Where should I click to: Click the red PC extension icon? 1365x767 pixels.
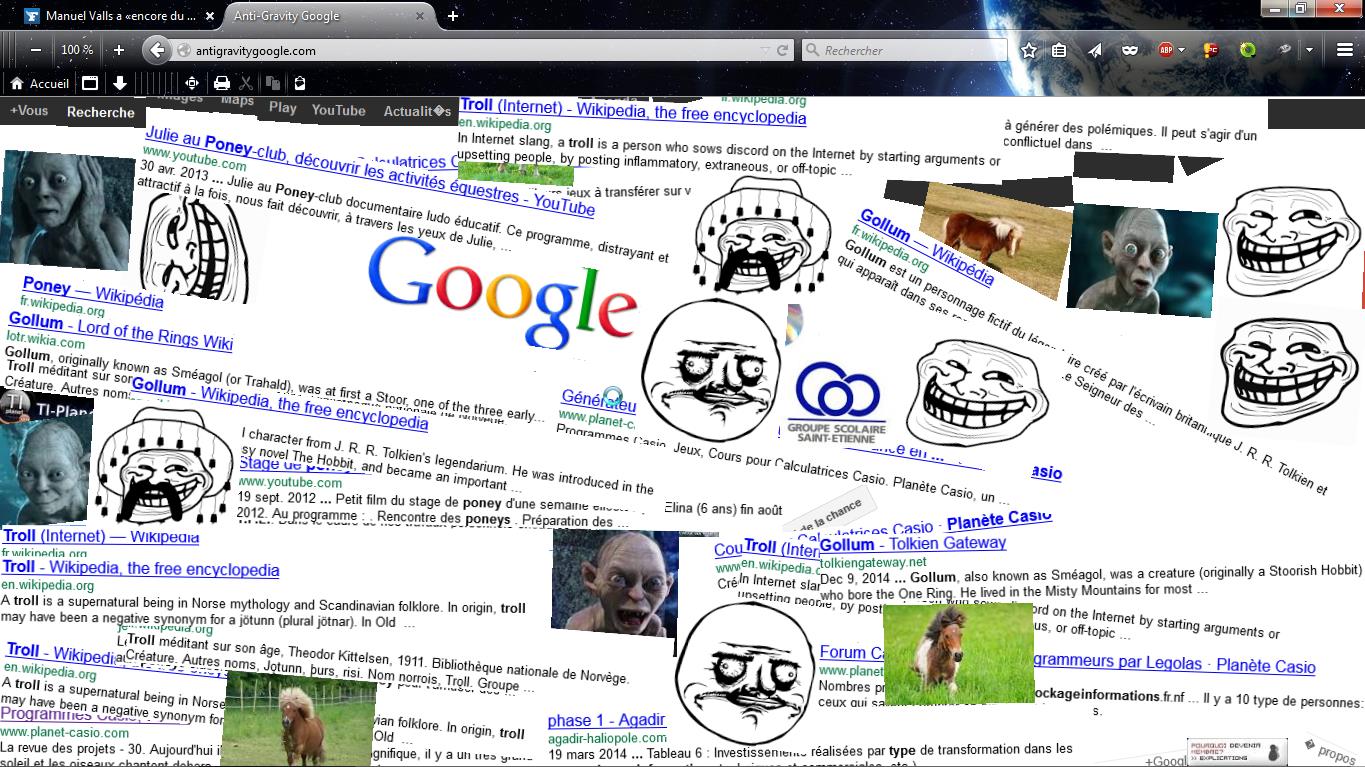click(x=1210, y=50)
